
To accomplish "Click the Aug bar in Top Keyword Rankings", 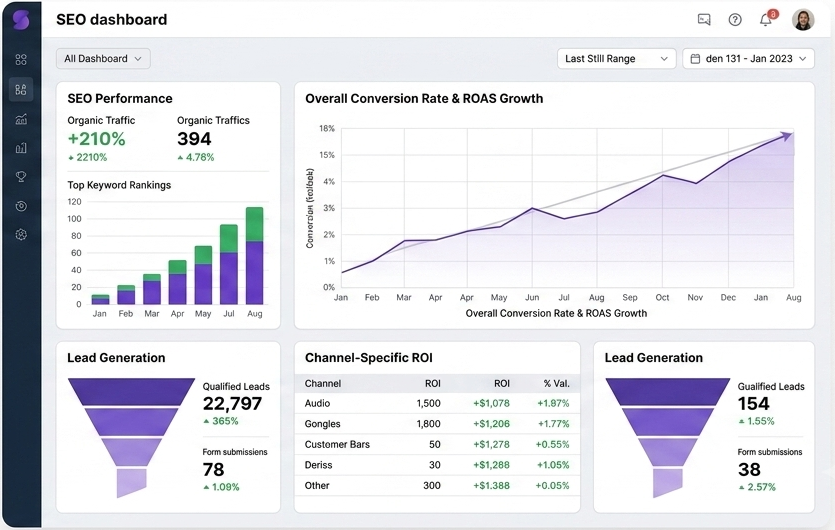I will [255, 256].
